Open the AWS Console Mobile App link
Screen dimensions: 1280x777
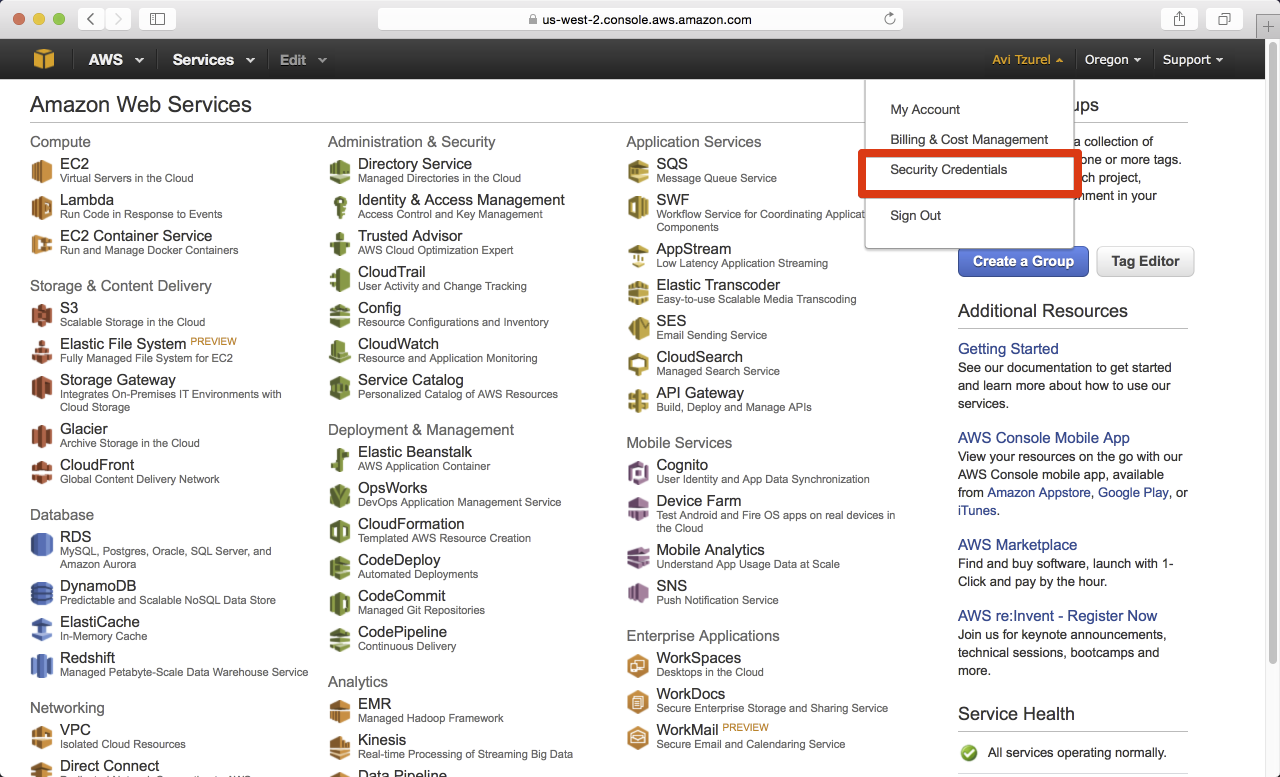(x=1044, y=438)
